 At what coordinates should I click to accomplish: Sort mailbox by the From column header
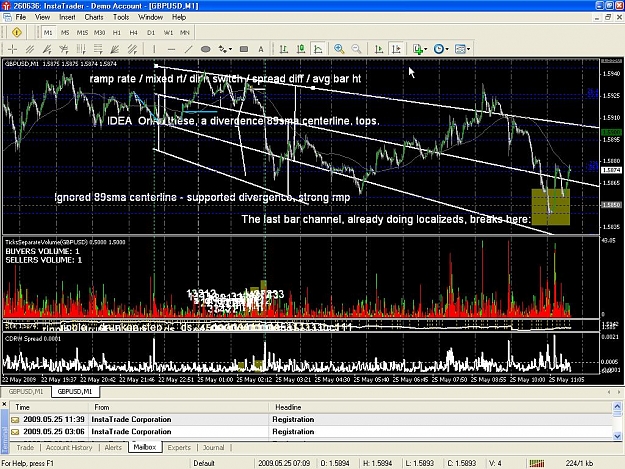coord(179,407)
